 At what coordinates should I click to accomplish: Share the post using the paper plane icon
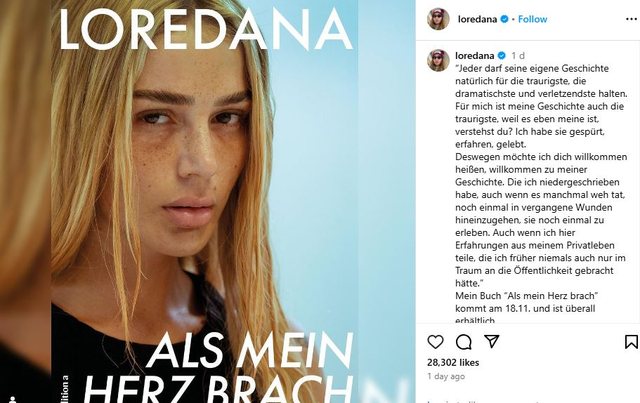pos(492,341)
